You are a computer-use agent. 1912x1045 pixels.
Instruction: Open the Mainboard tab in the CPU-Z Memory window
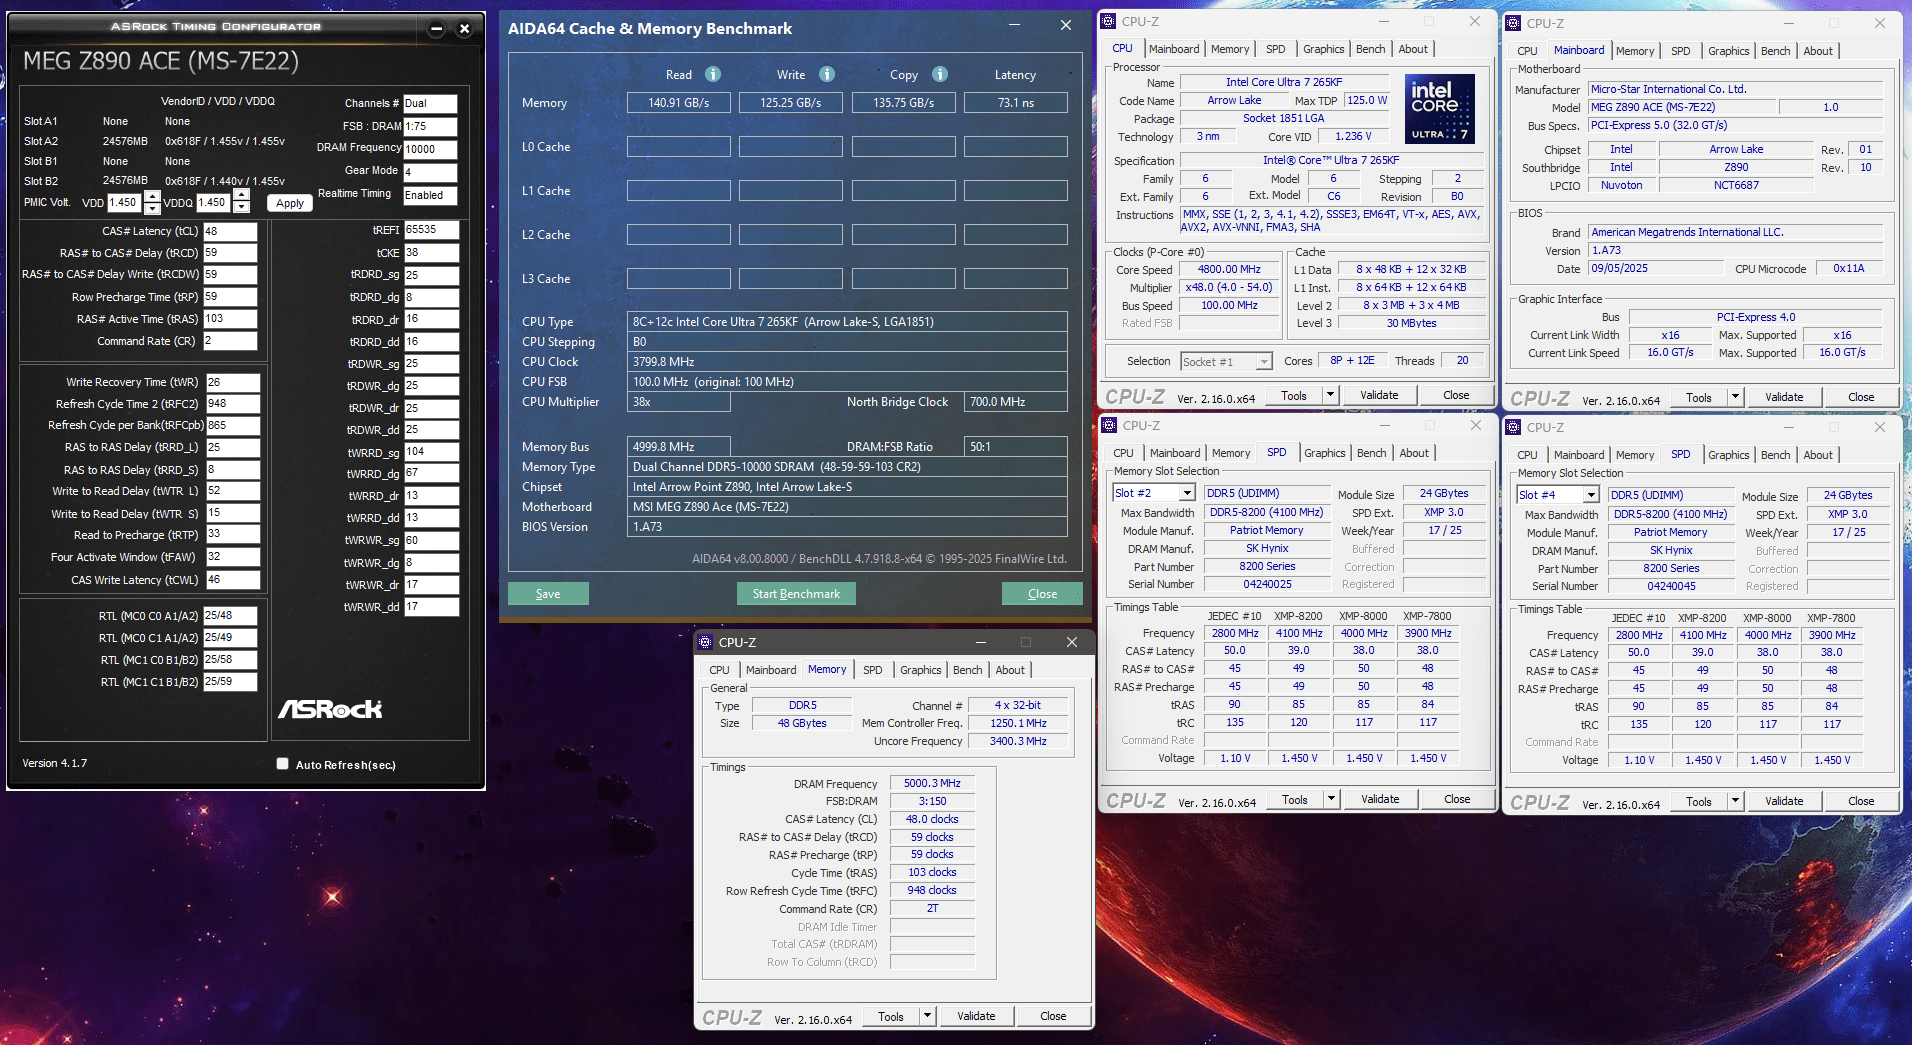pyautogui.click(x=771, y=670)
